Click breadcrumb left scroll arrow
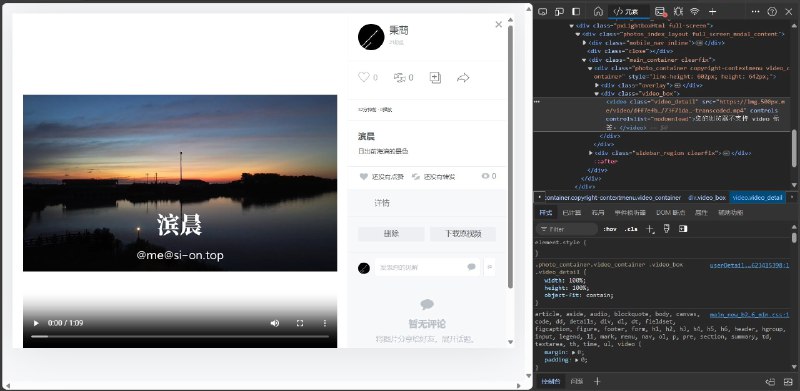Image resolution: width=800 pixels, height=391 pixels. coord(539,197)
